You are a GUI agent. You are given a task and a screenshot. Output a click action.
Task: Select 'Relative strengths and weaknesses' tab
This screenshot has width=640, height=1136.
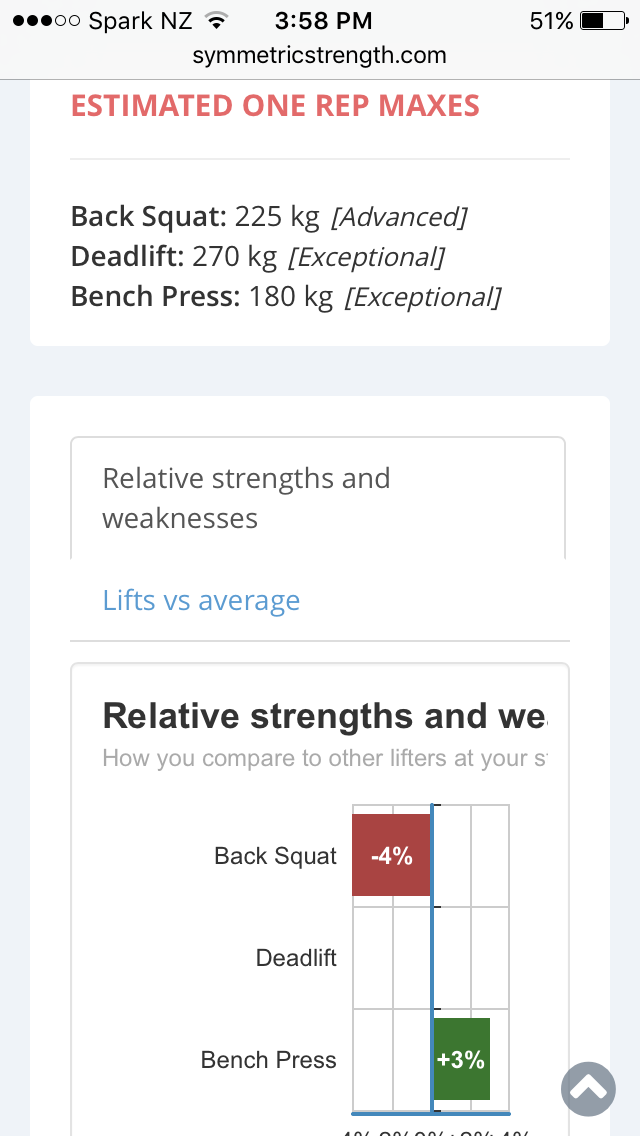tap(246, 498)
